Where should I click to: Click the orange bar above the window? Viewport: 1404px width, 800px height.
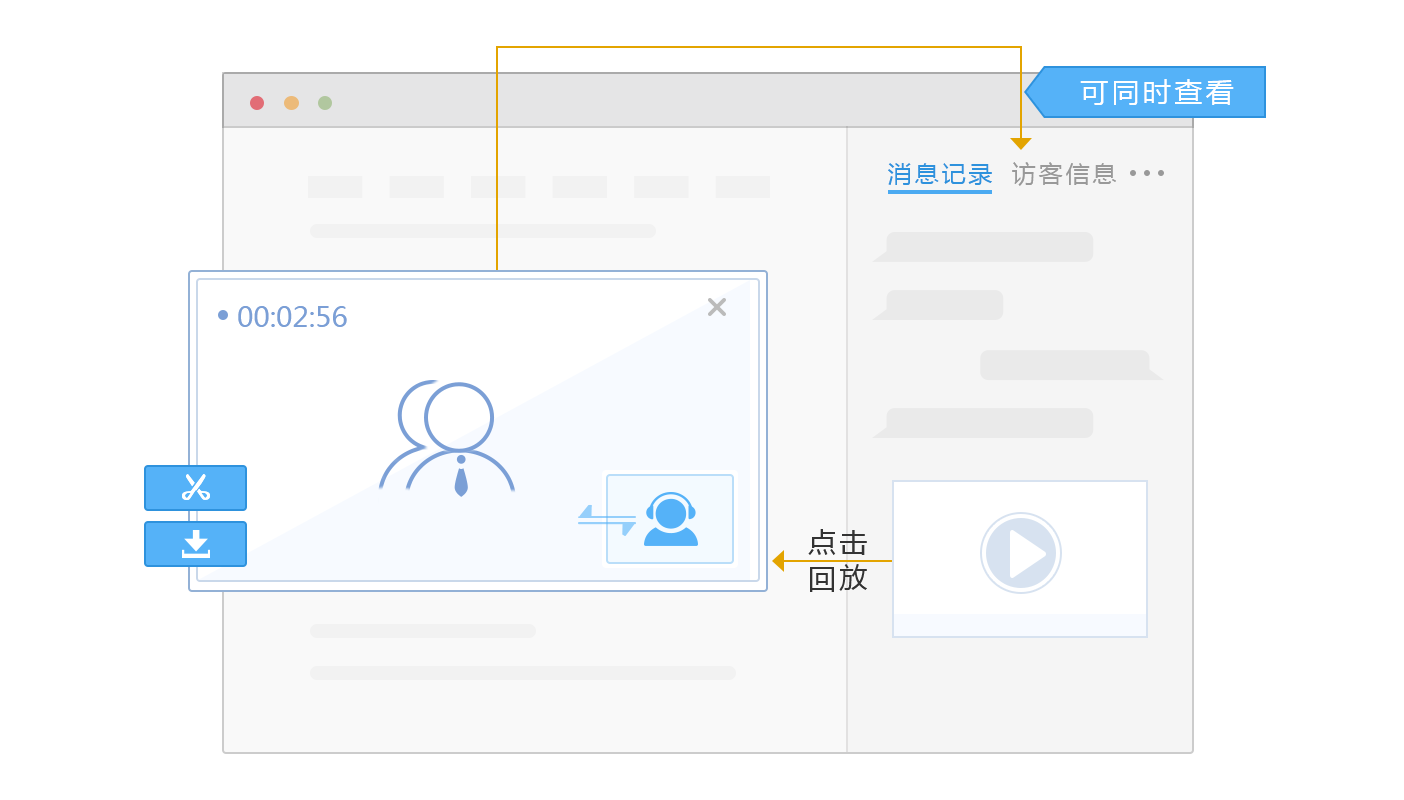pos(758,59)
